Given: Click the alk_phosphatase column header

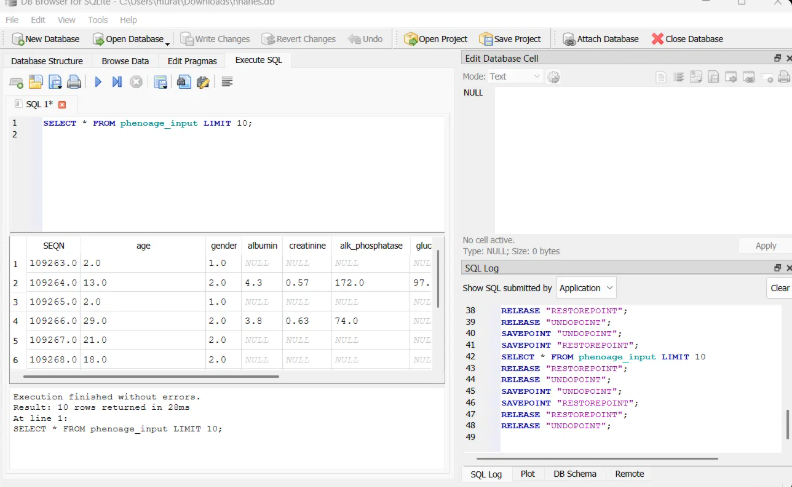Looking at the screenshot, I should coord(371,246).
